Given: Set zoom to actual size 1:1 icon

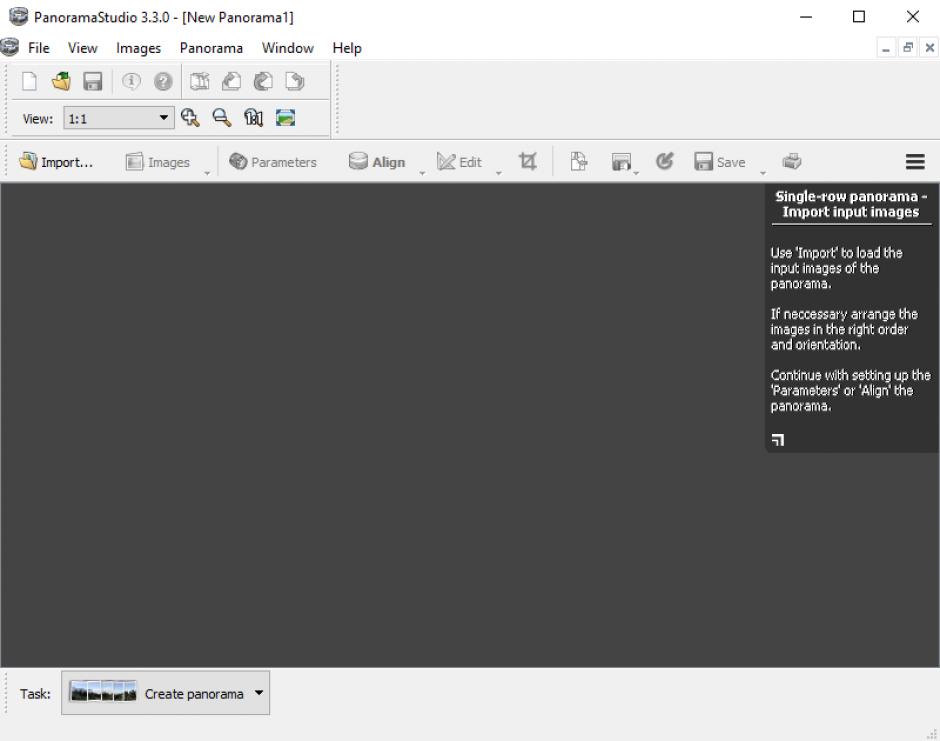Looking at the screenshot, I should tap(252, 118).
